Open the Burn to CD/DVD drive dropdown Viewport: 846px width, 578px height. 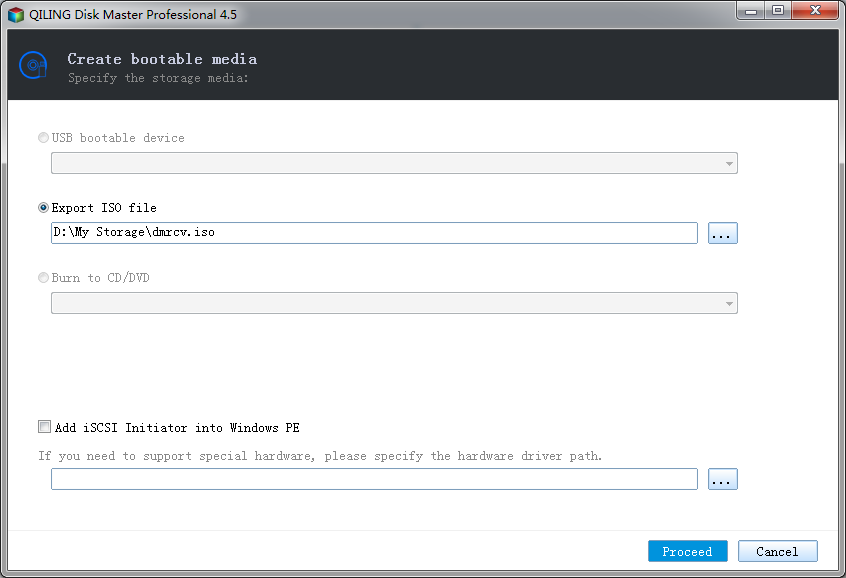click(394, 303)
